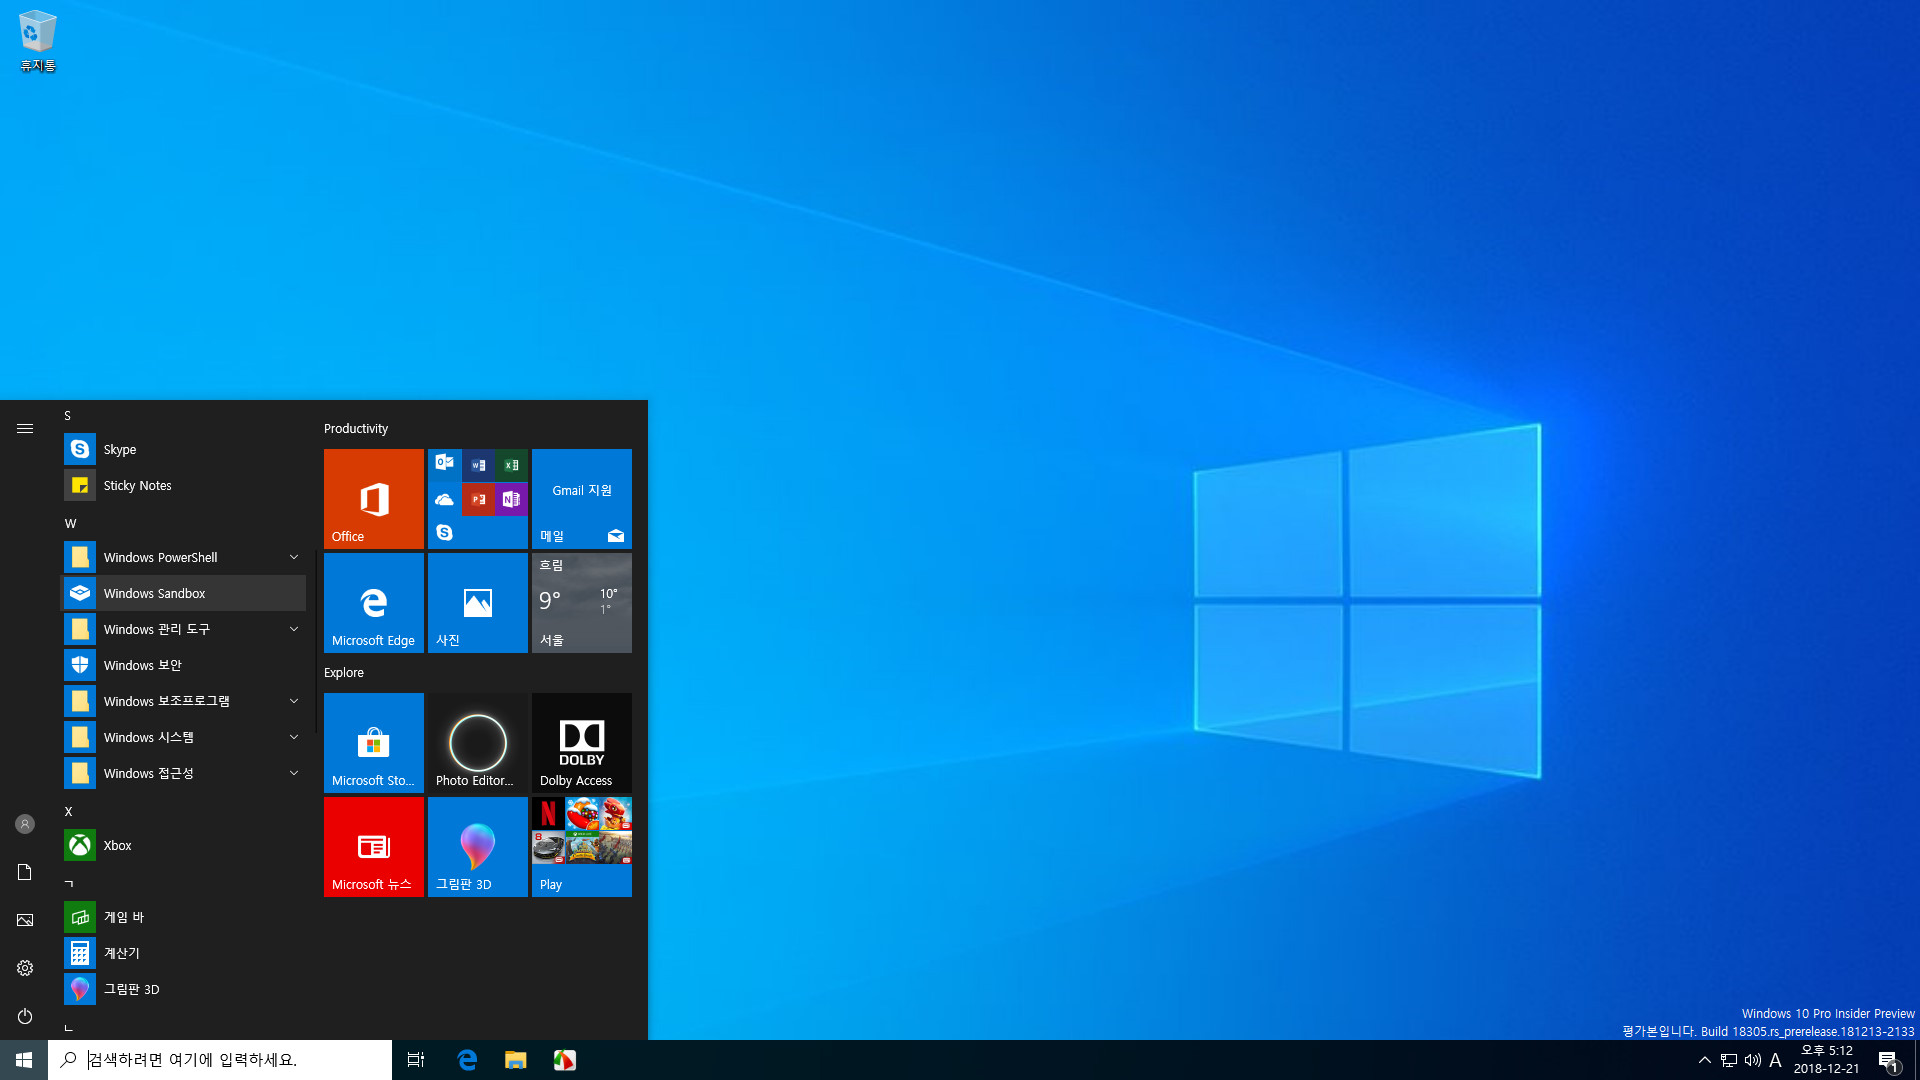The image size is (1920, 1080).
Task: Show hidden system tray icons chevron
Action: tap(1705, 1060)
